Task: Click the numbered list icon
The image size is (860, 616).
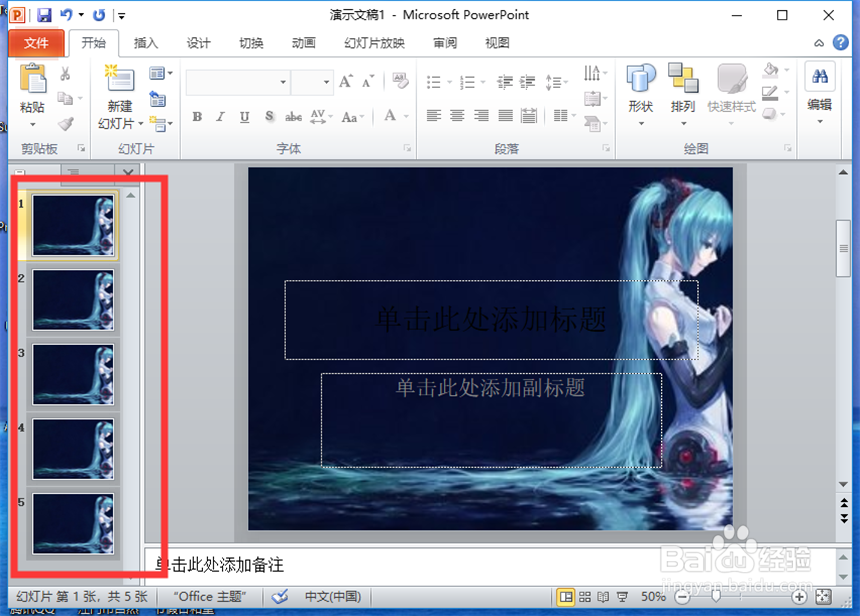Action: [468, 82]
